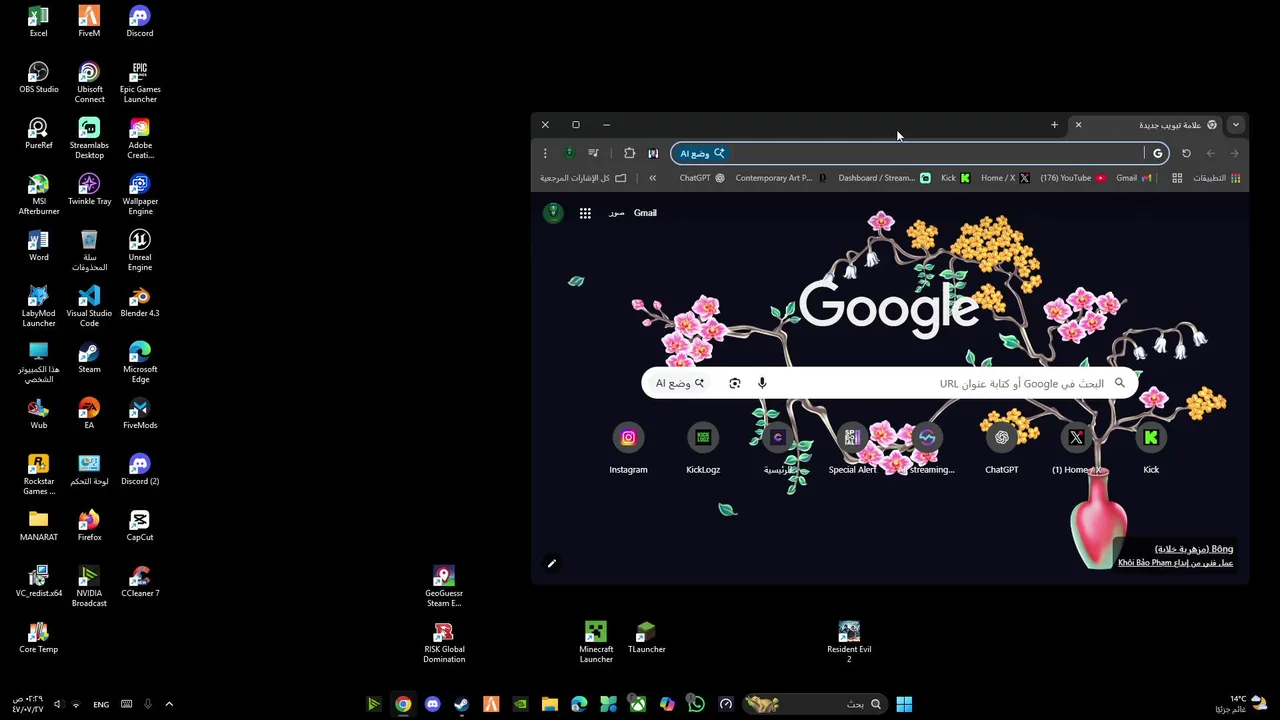1280x720 pixels.
Task: Open the ChatGPT bookmark
Action: click(x=702, y=178)
